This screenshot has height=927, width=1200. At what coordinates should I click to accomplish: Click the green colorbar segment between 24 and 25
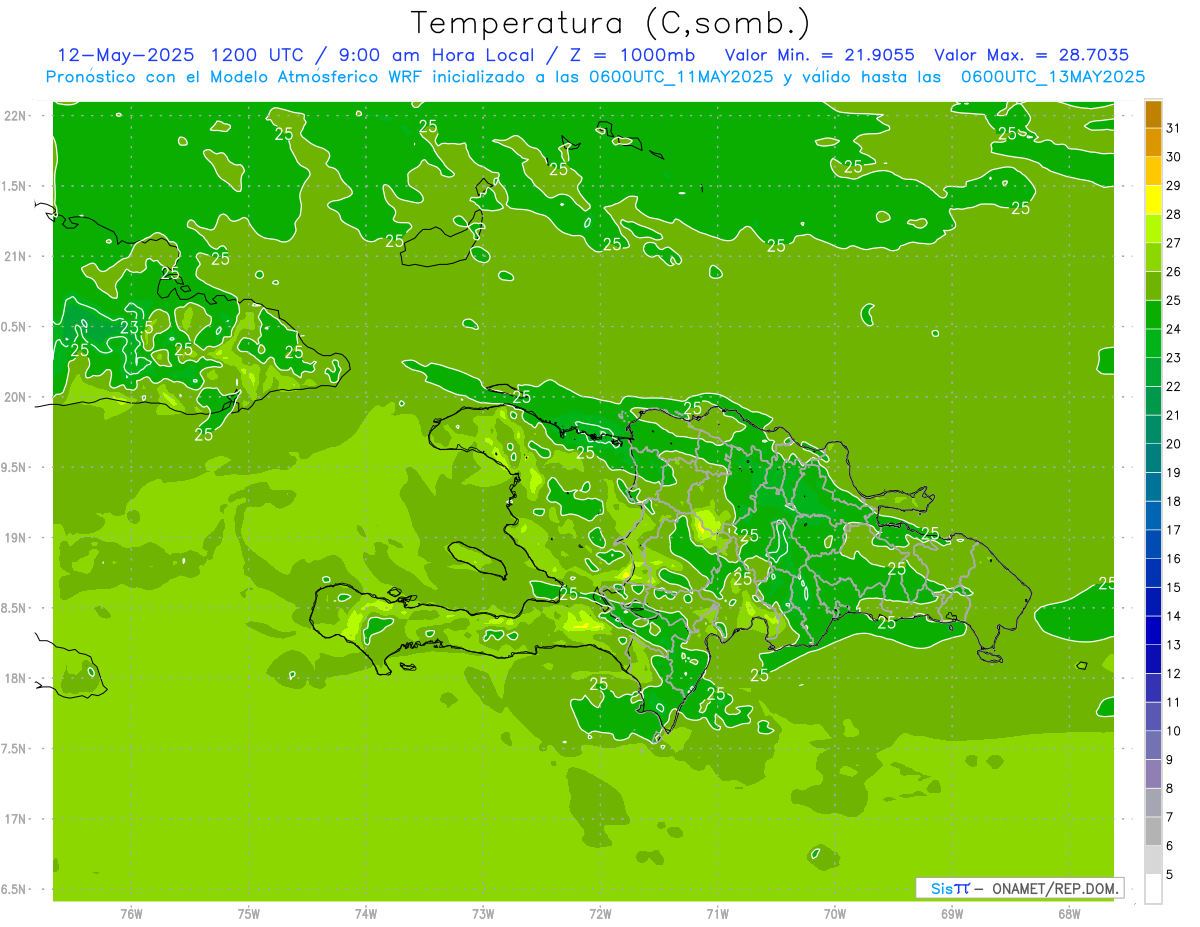click(x=1153, y=315)
